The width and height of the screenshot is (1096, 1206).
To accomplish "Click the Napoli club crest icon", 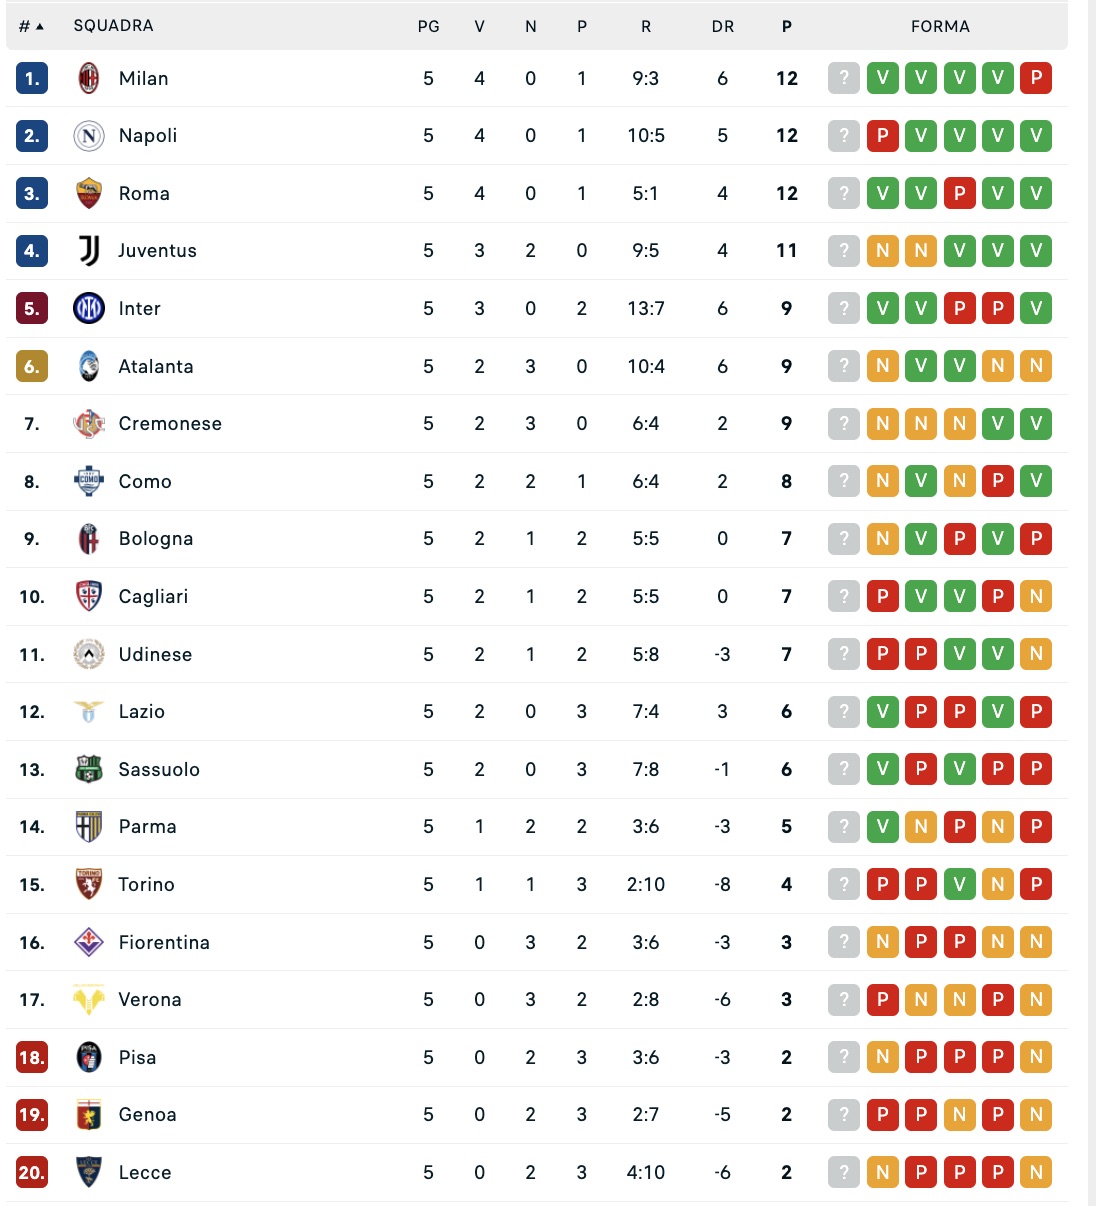I will [89, 136].
